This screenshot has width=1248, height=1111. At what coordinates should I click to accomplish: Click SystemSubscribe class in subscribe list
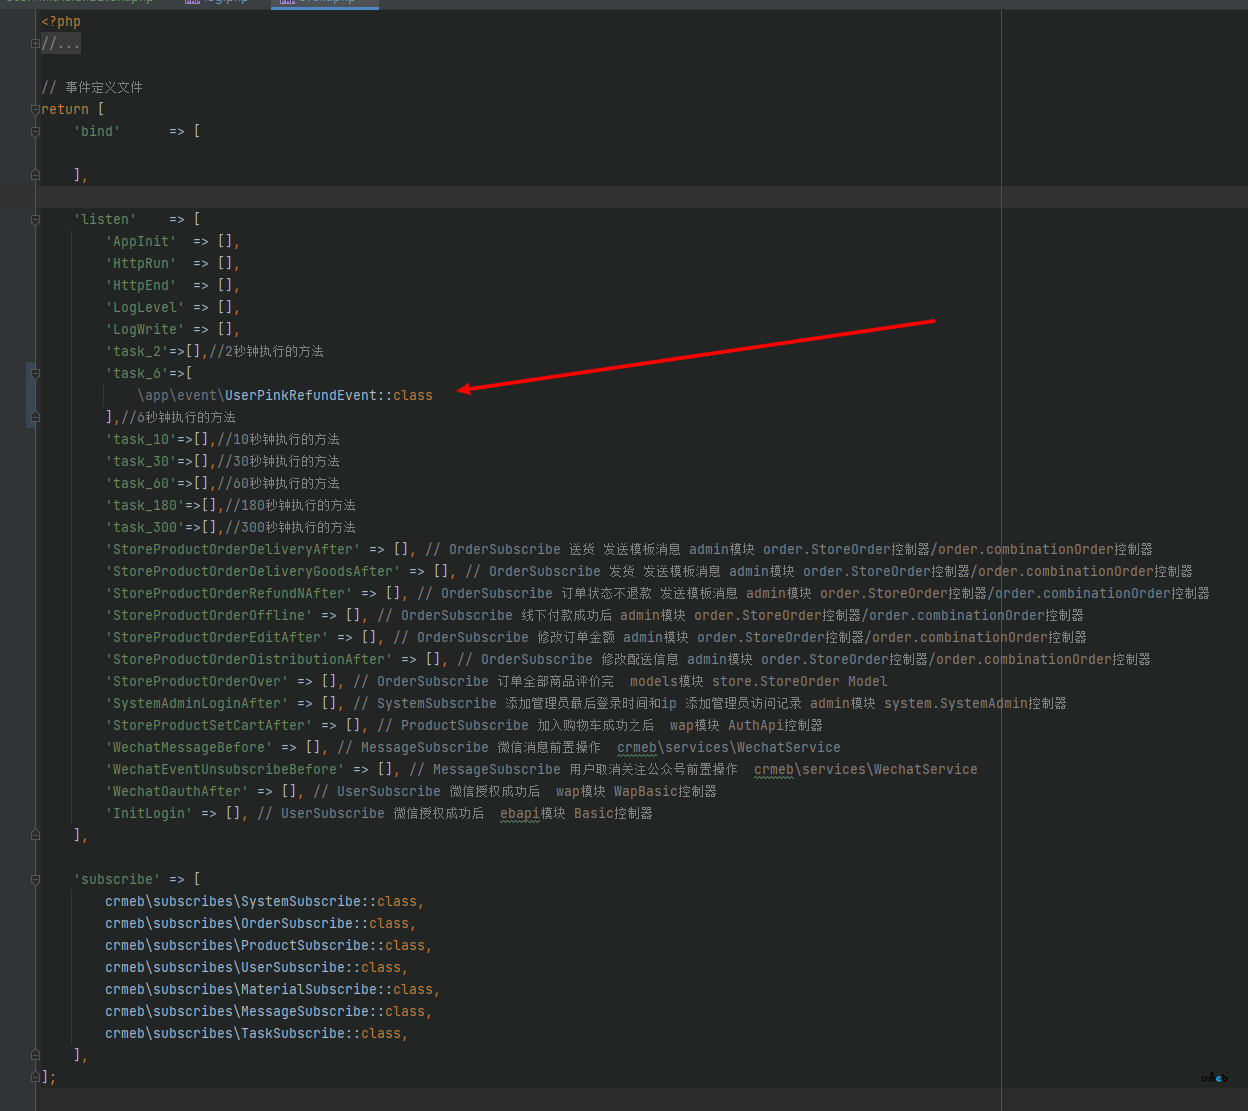pos(301,901)
